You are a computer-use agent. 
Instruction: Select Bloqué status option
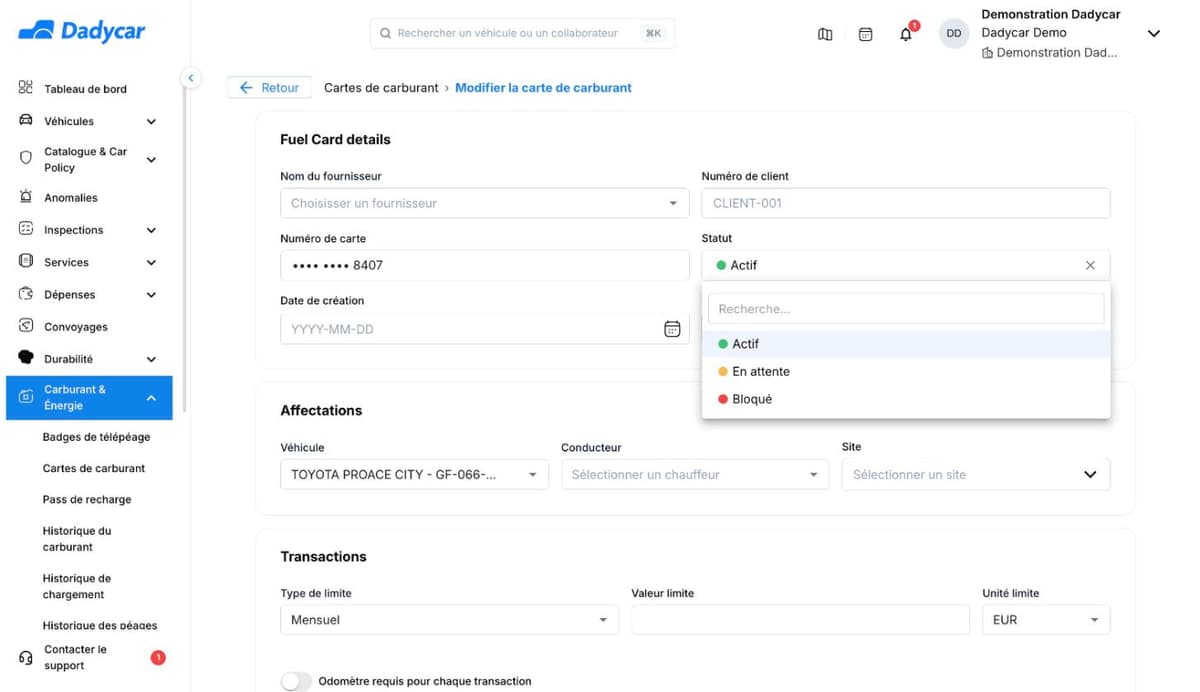[x=906, y=399]
